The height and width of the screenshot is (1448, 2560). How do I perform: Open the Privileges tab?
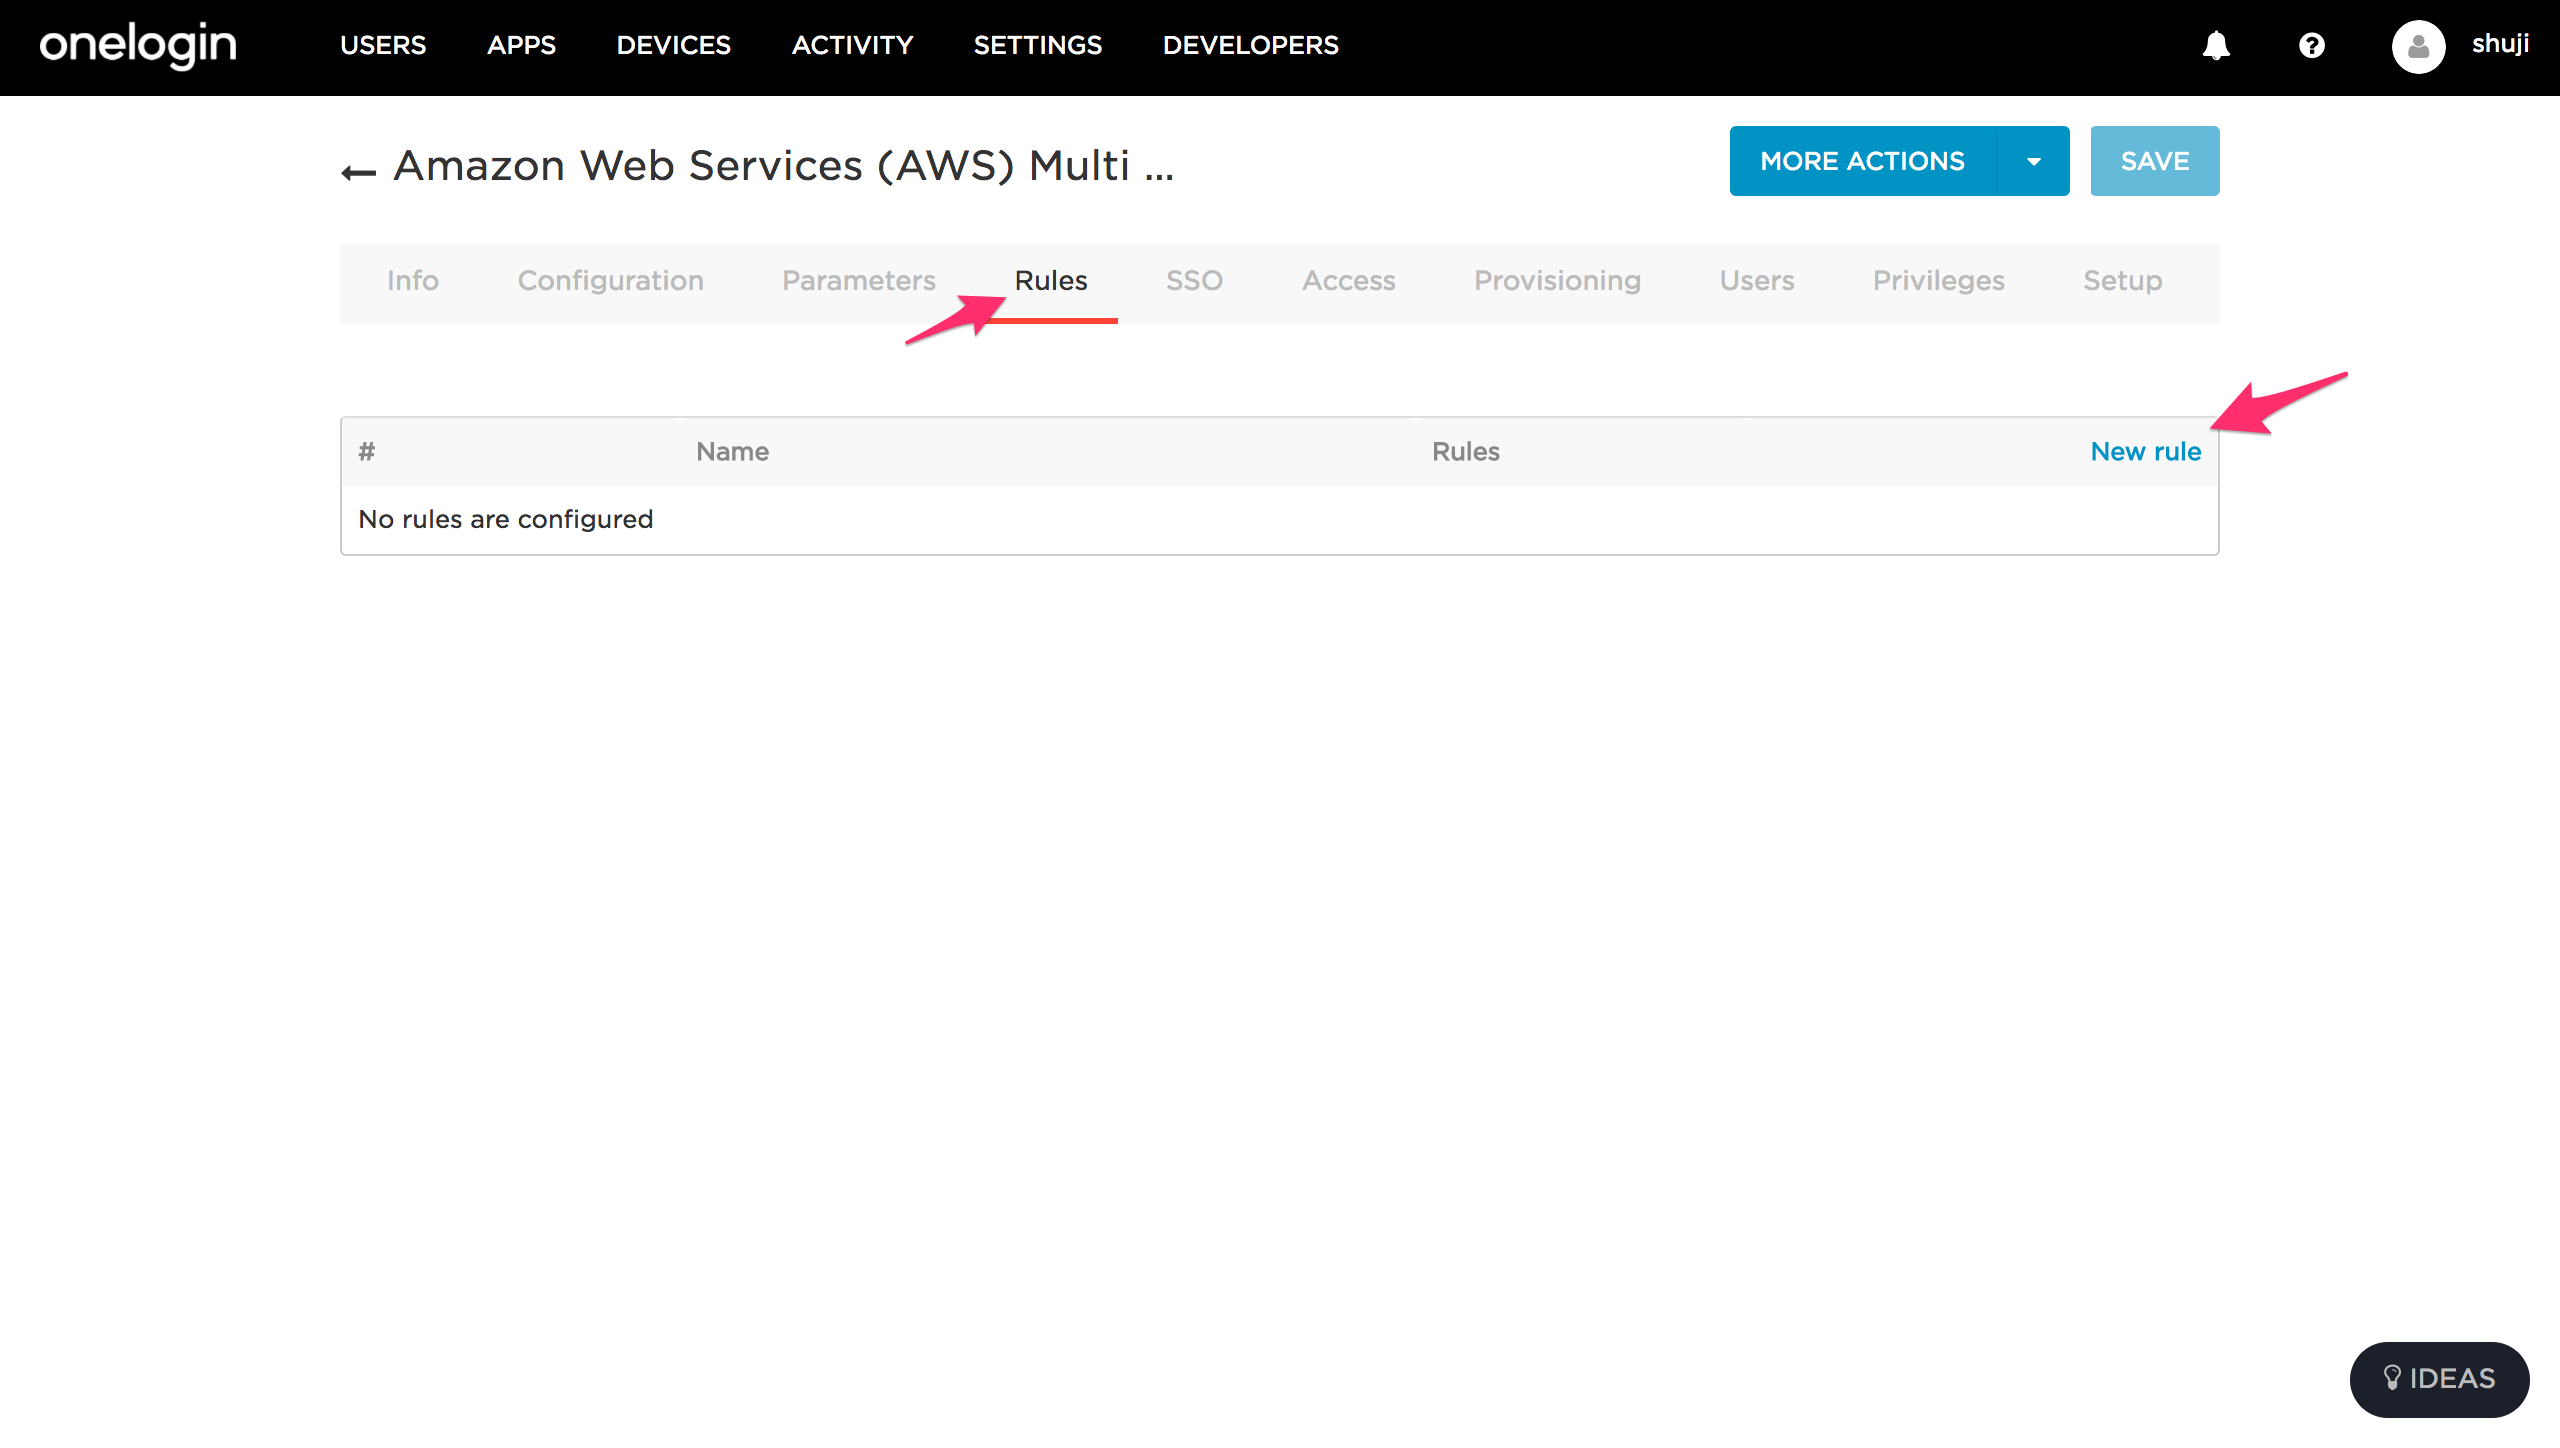1938,281
